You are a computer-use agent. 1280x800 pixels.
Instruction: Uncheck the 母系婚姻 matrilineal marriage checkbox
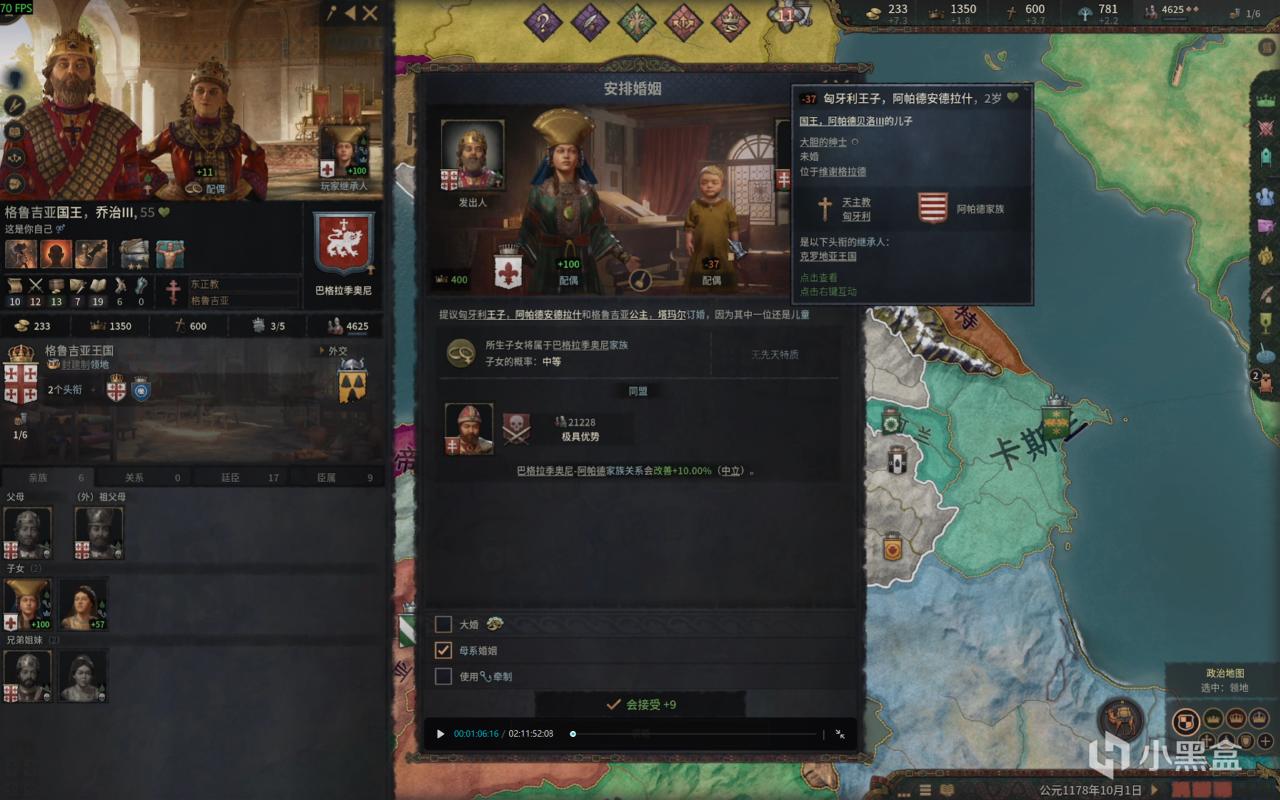(443, 650)
